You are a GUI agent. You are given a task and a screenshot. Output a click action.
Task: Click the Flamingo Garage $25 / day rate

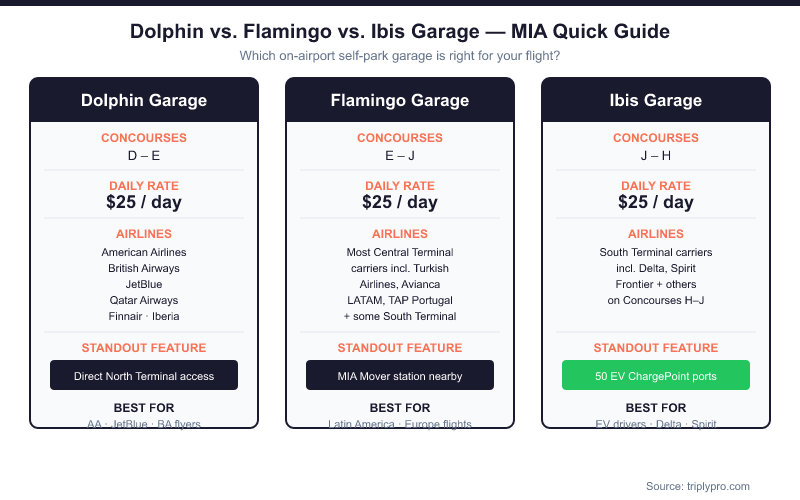400,202
